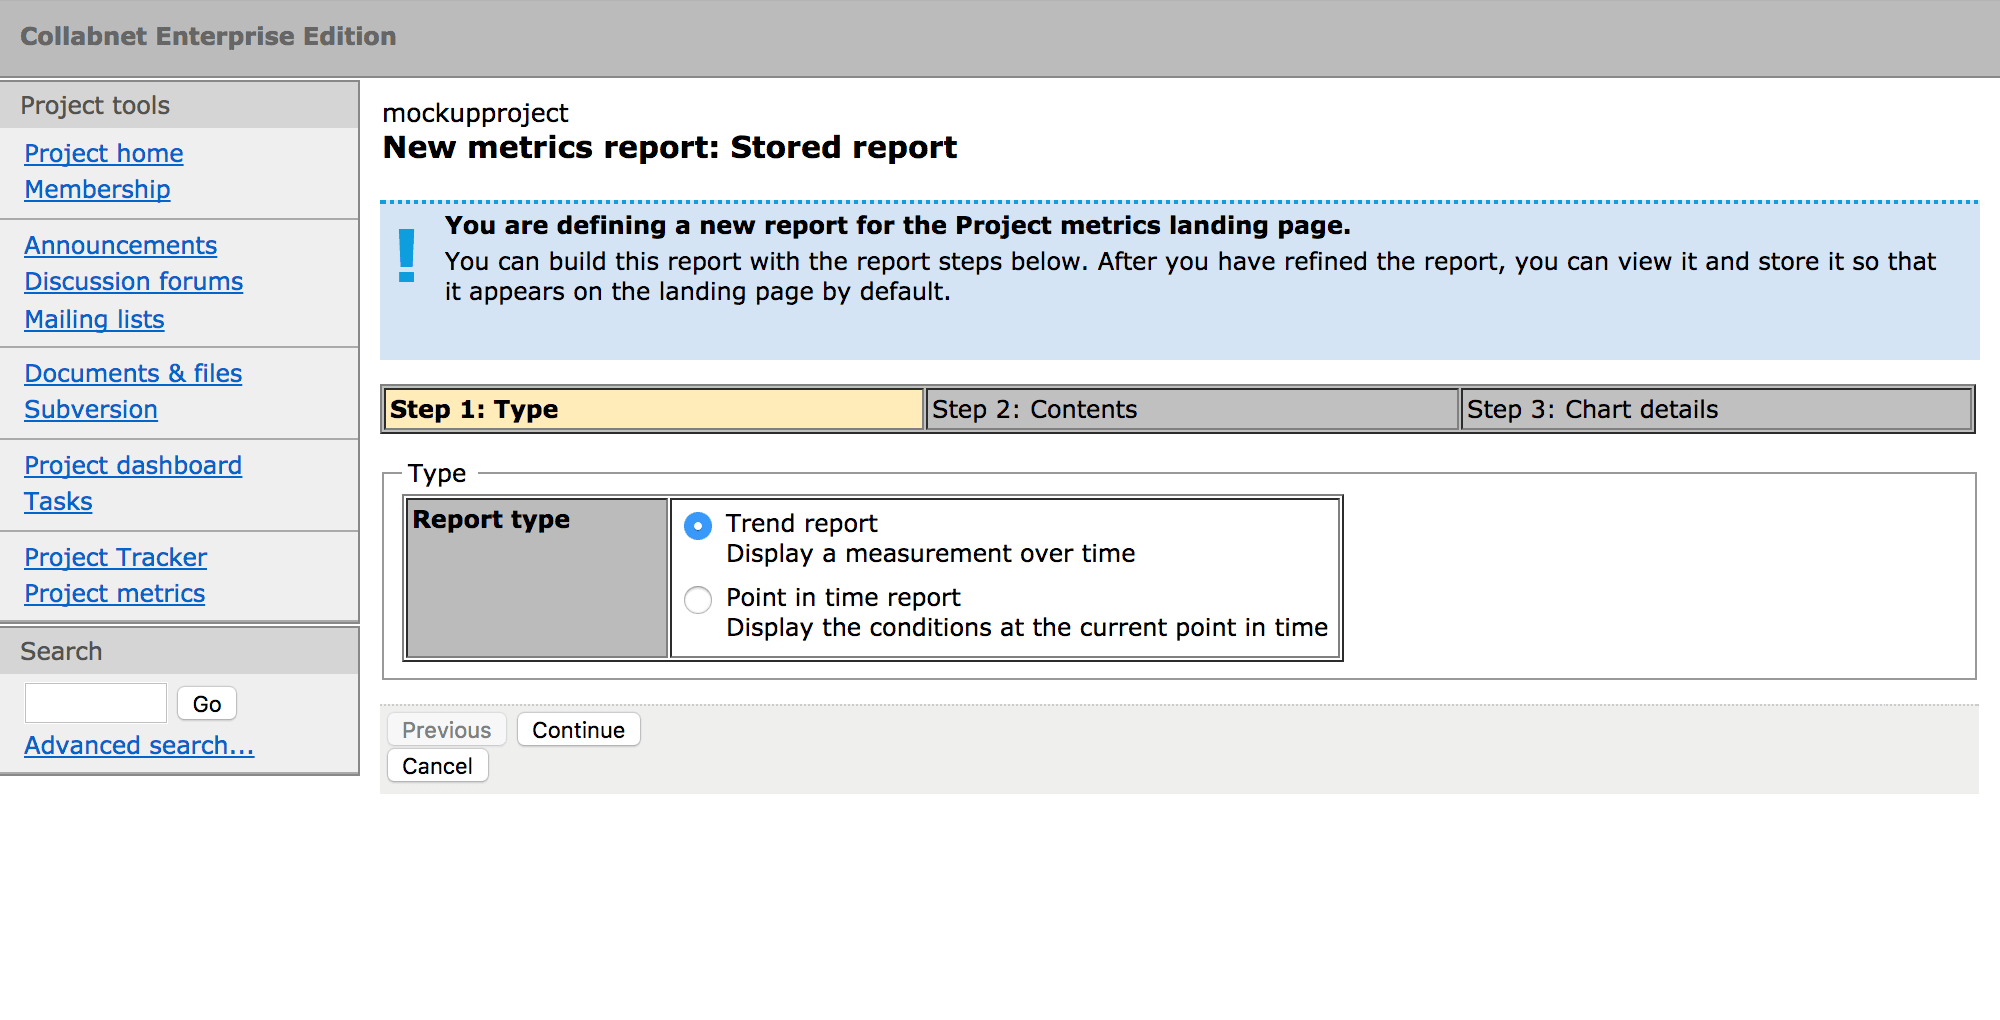Open the Subversion link
This screenshot has width=2000, height=1020.
pos(91,410)
